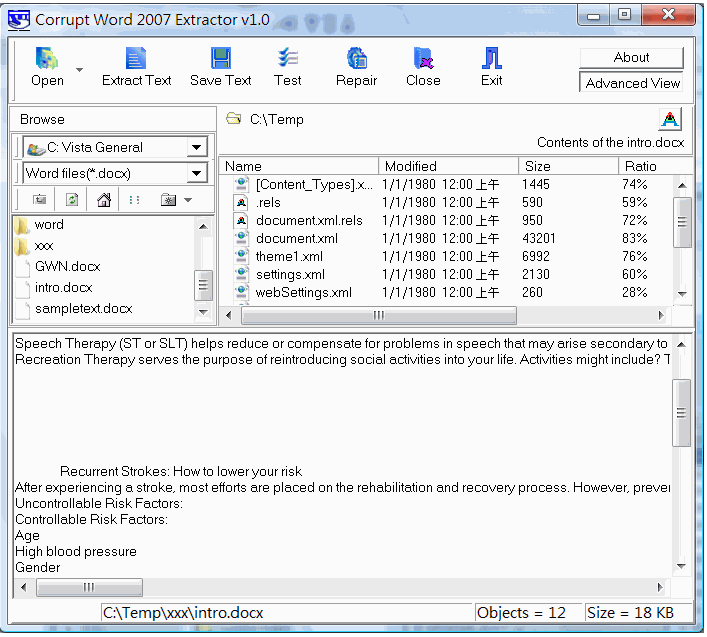Click the icon beside document.xml
Screen dimensions: 707x637
coord(241,238)
